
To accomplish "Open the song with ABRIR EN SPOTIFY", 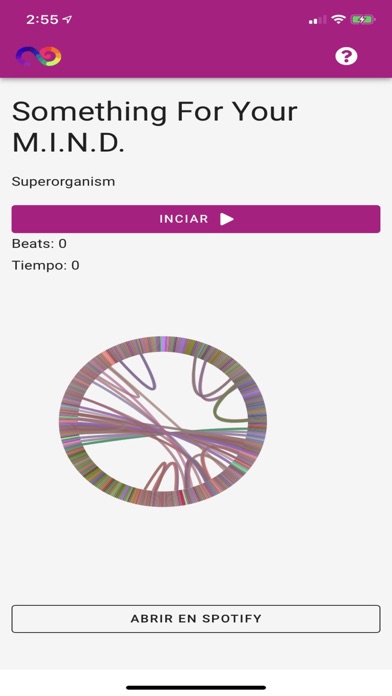I will (196, 619).
